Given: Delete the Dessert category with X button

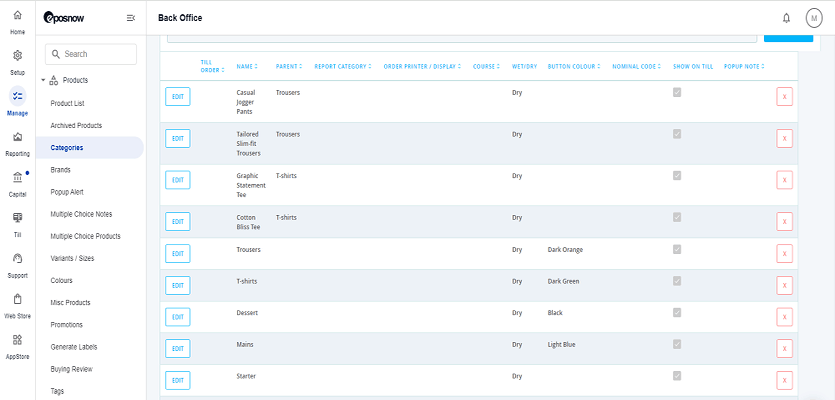Looking at the screenshot, I should tap(784, 317).
